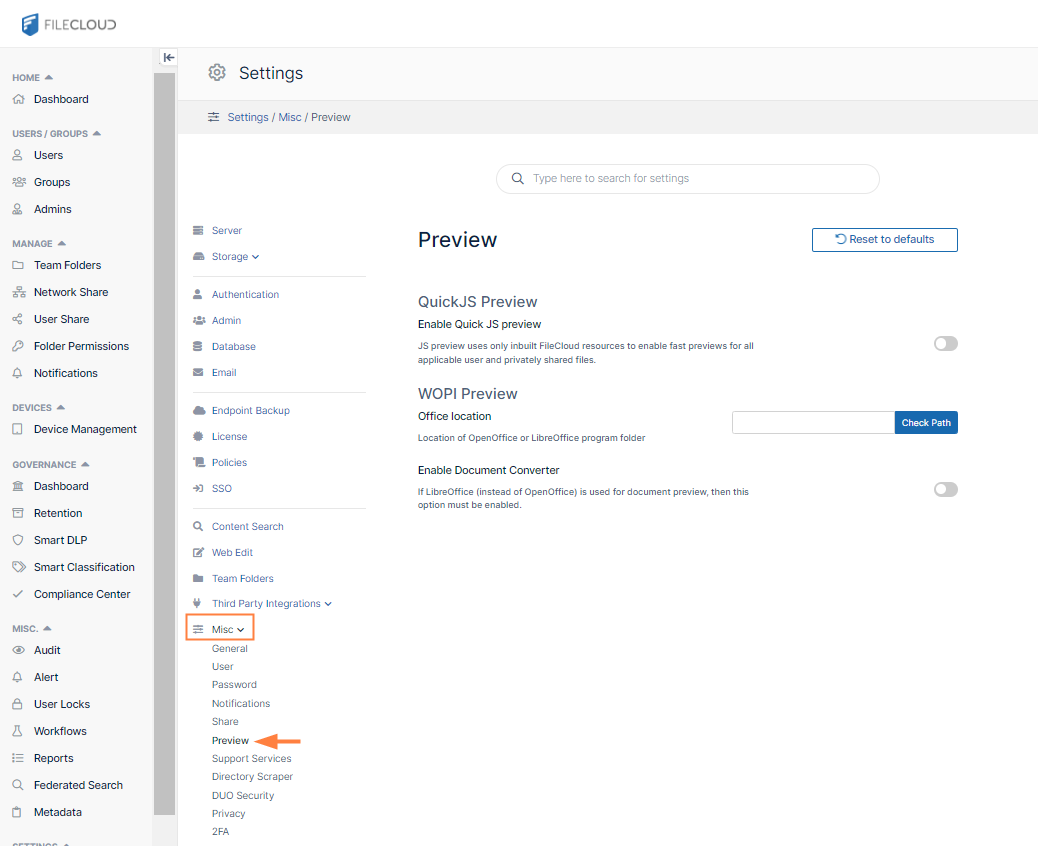Click the sidebar collapse arrow icon
The height and width of the screenshot is (846, 1038).
pyautogui.click(x=169, y=58)
